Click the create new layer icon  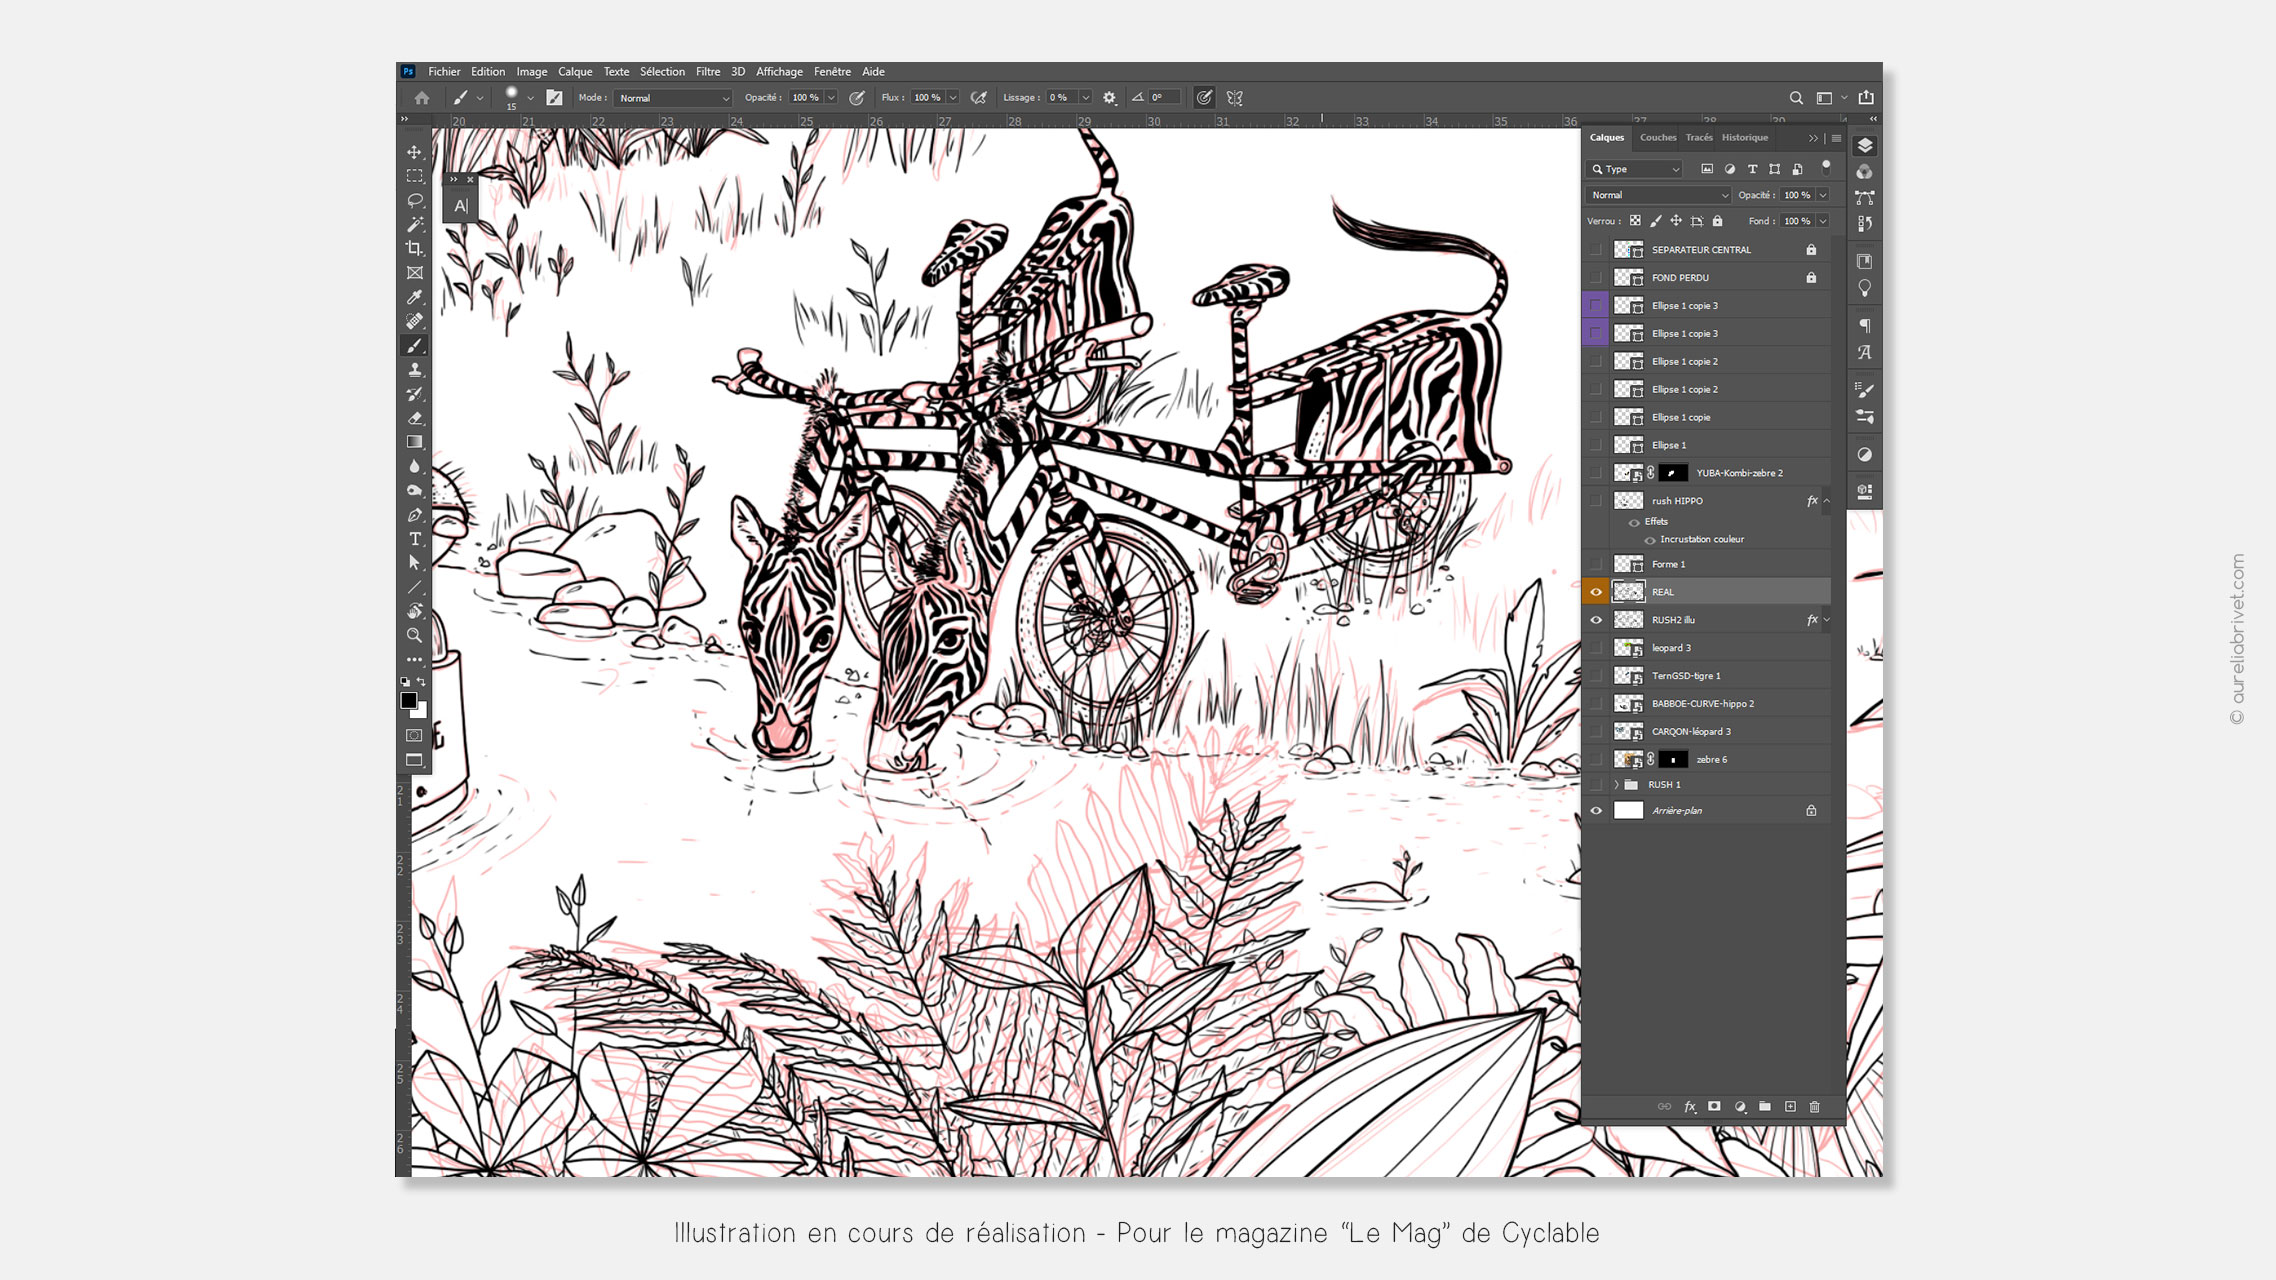pyautogui.click(x=1790, y=1106)
